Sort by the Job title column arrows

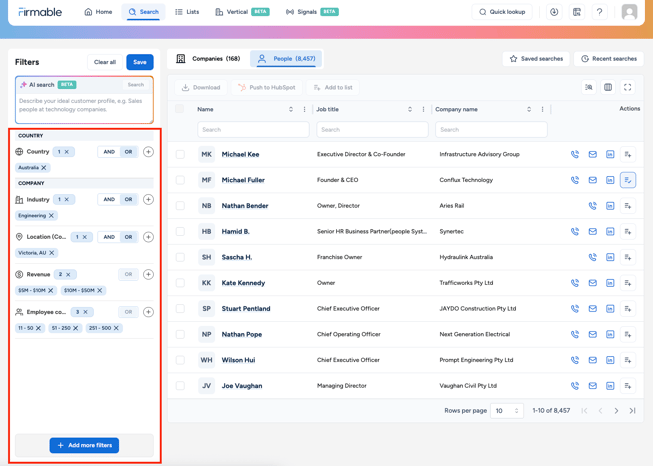tap(410, 110)
